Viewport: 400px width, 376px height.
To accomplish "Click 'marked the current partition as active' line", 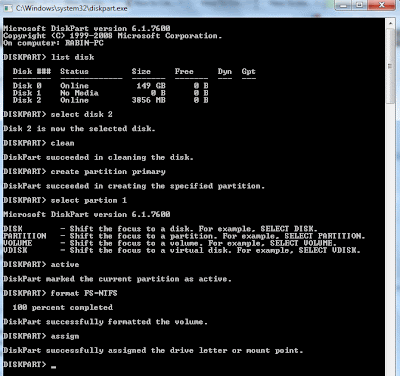I will (117, 279).
